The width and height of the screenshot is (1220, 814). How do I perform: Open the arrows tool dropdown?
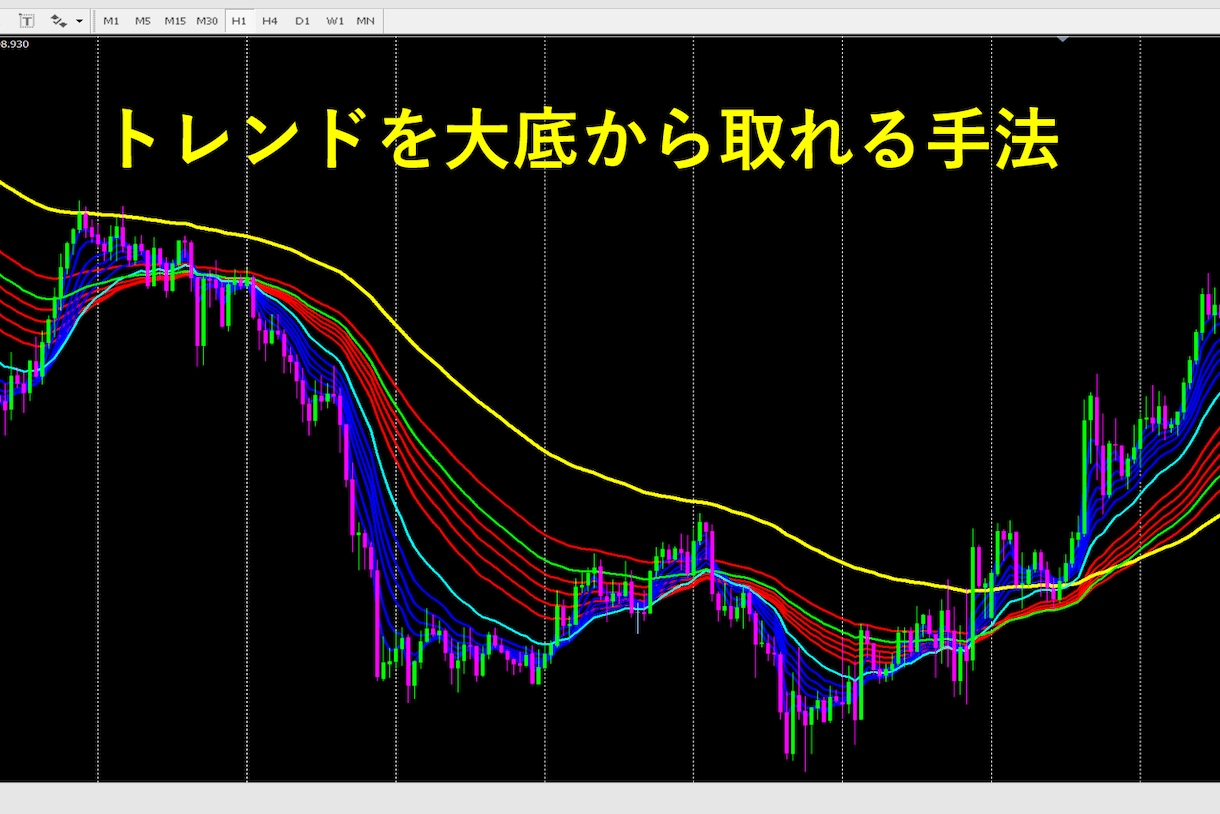click(x=79, y=20)
